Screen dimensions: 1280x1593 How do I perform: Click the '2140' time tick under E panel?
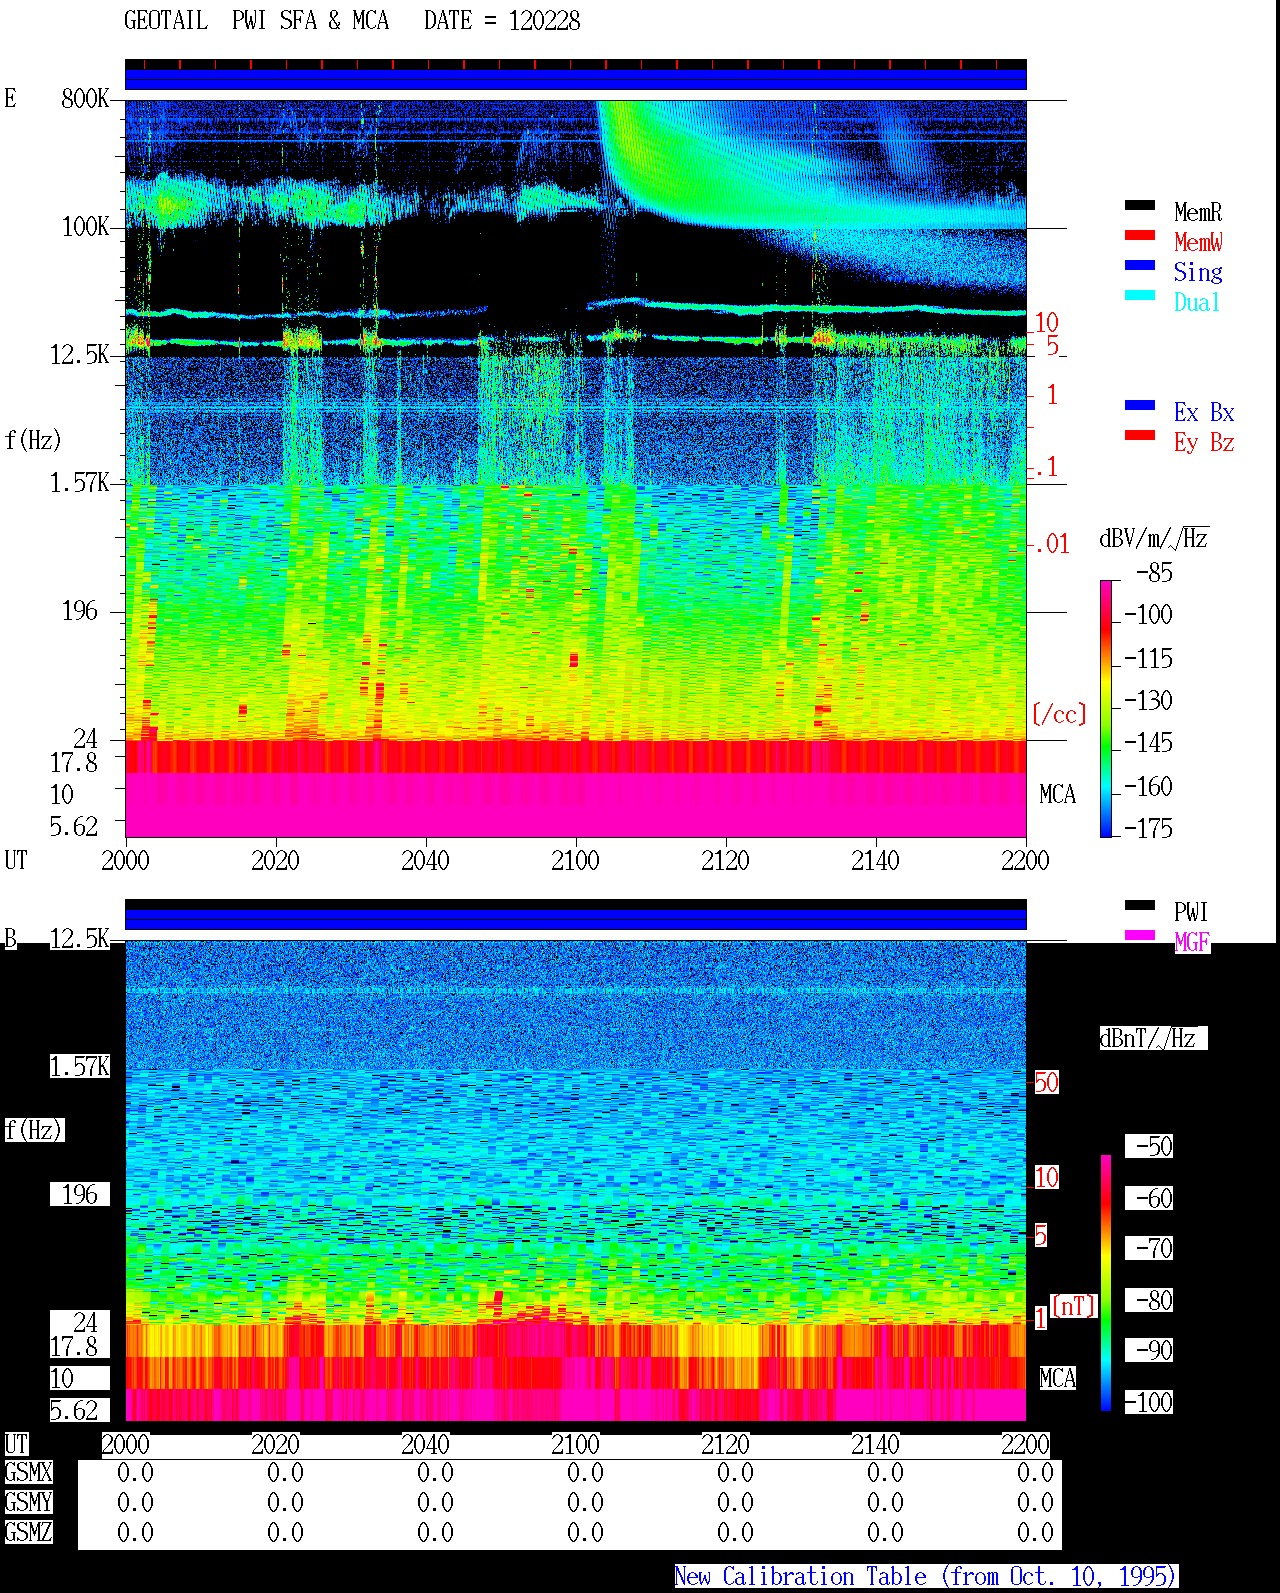tap(875, 860)
